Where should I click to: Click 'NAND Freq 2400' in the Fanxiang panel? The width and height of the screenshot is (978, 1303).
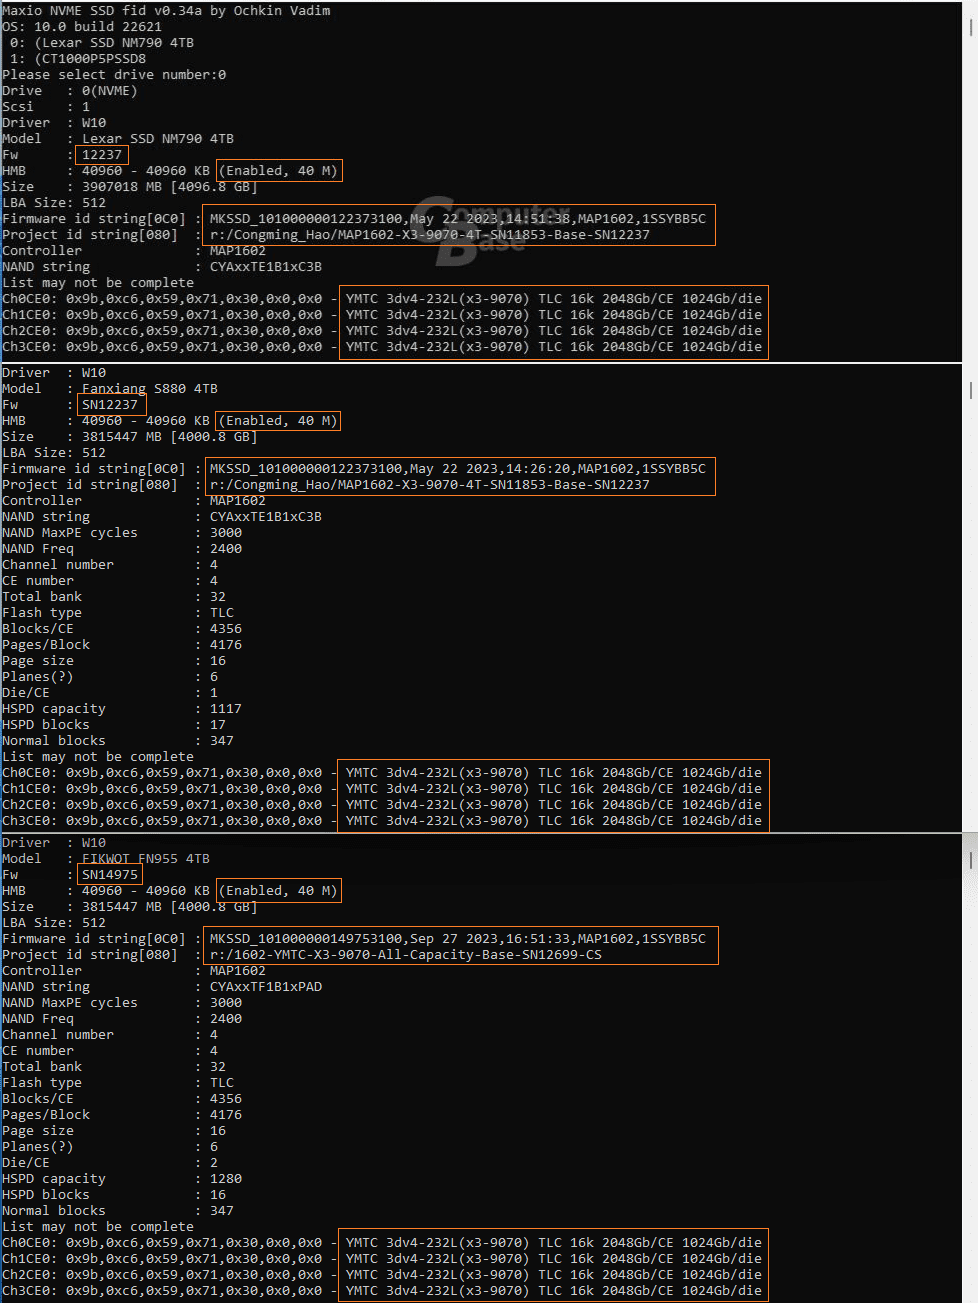122,549
